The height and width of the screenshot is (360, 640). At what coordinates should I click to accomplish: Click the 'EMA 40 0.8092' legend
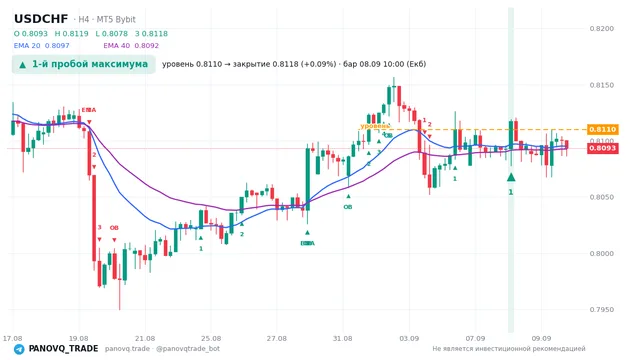[x=131, y=46]
